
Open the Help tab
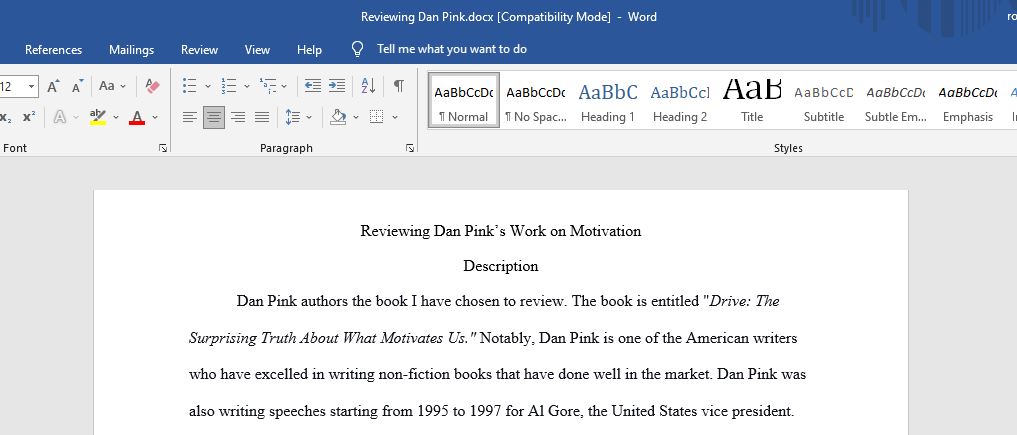(309, 50)
